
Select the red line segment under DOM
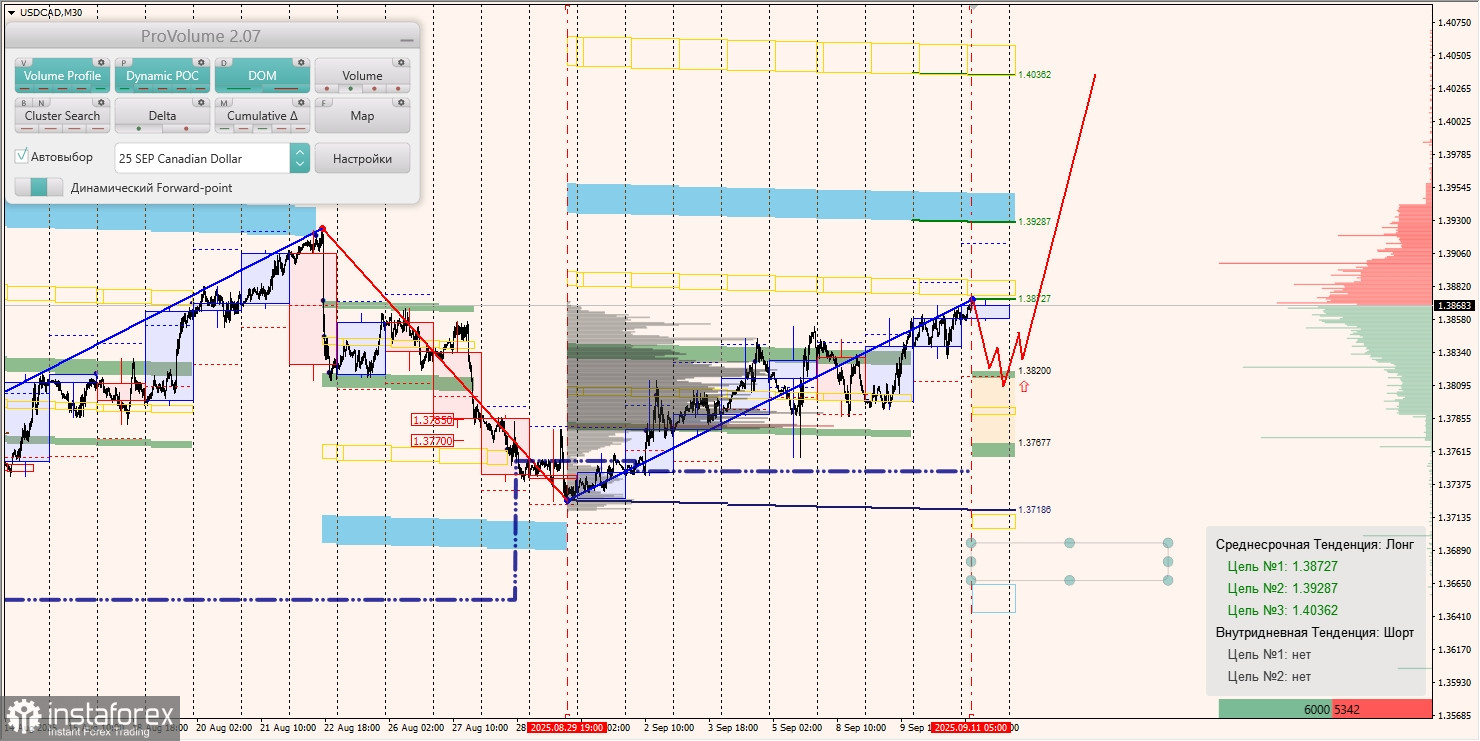point(286,88)
